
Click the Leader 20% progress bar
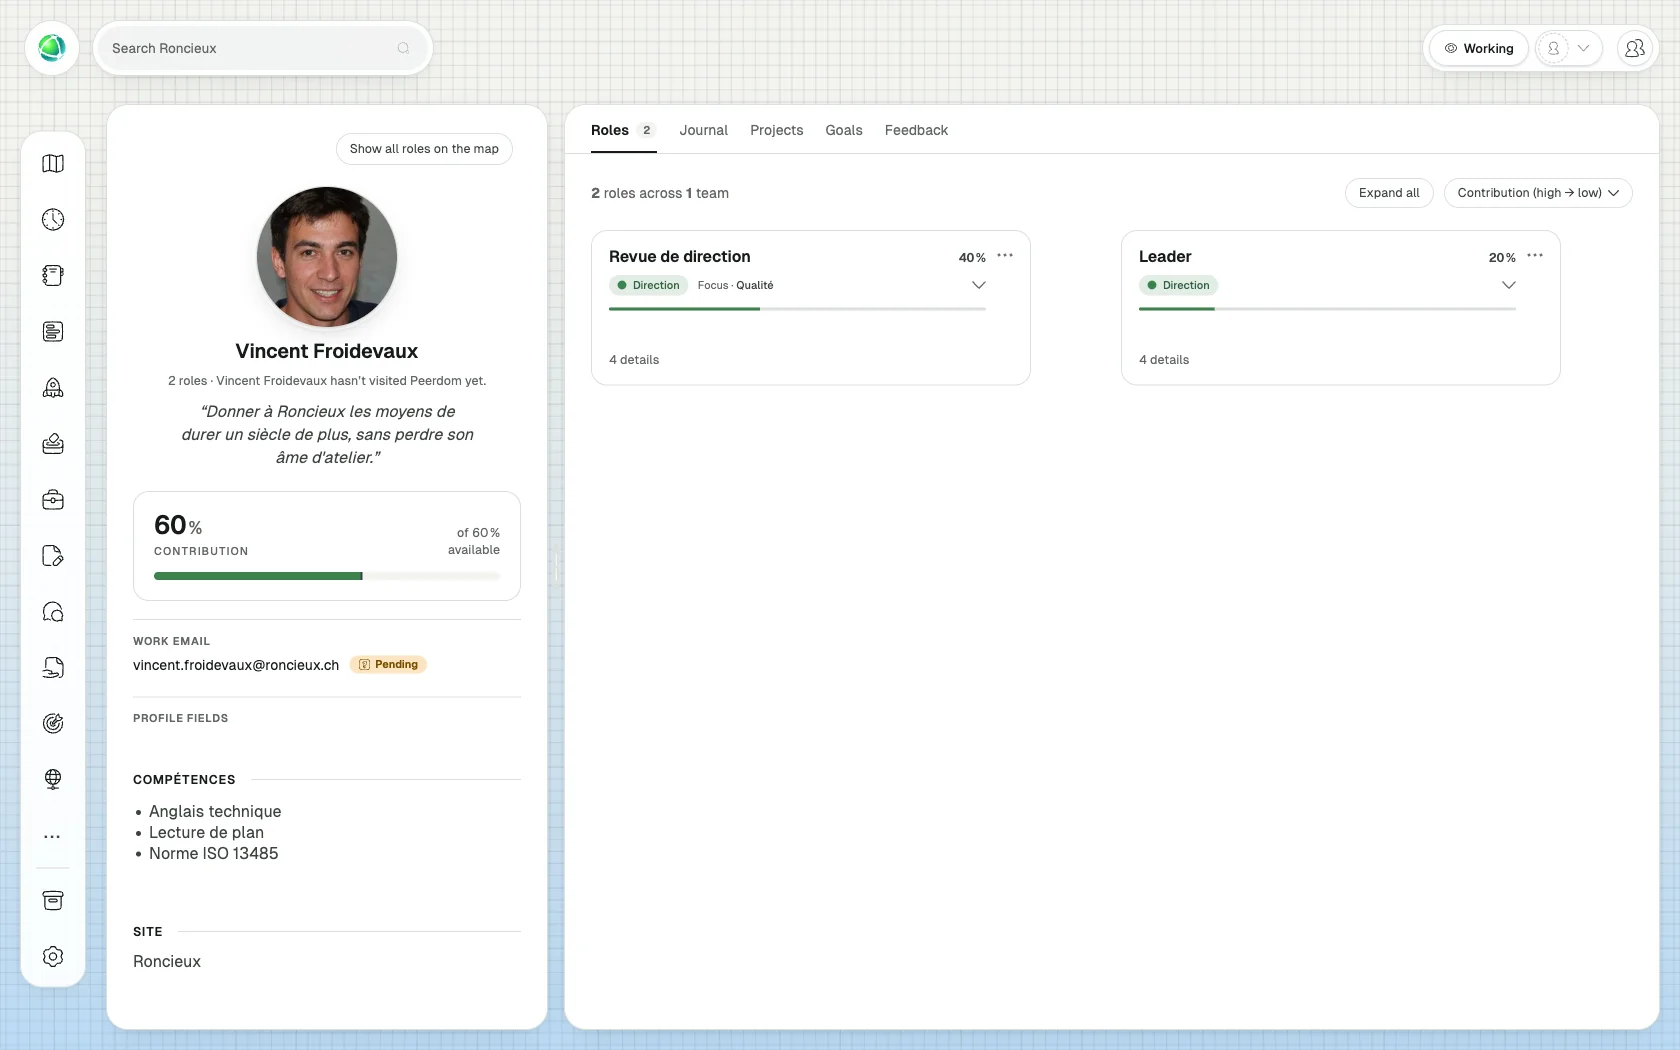point(1327,309)
